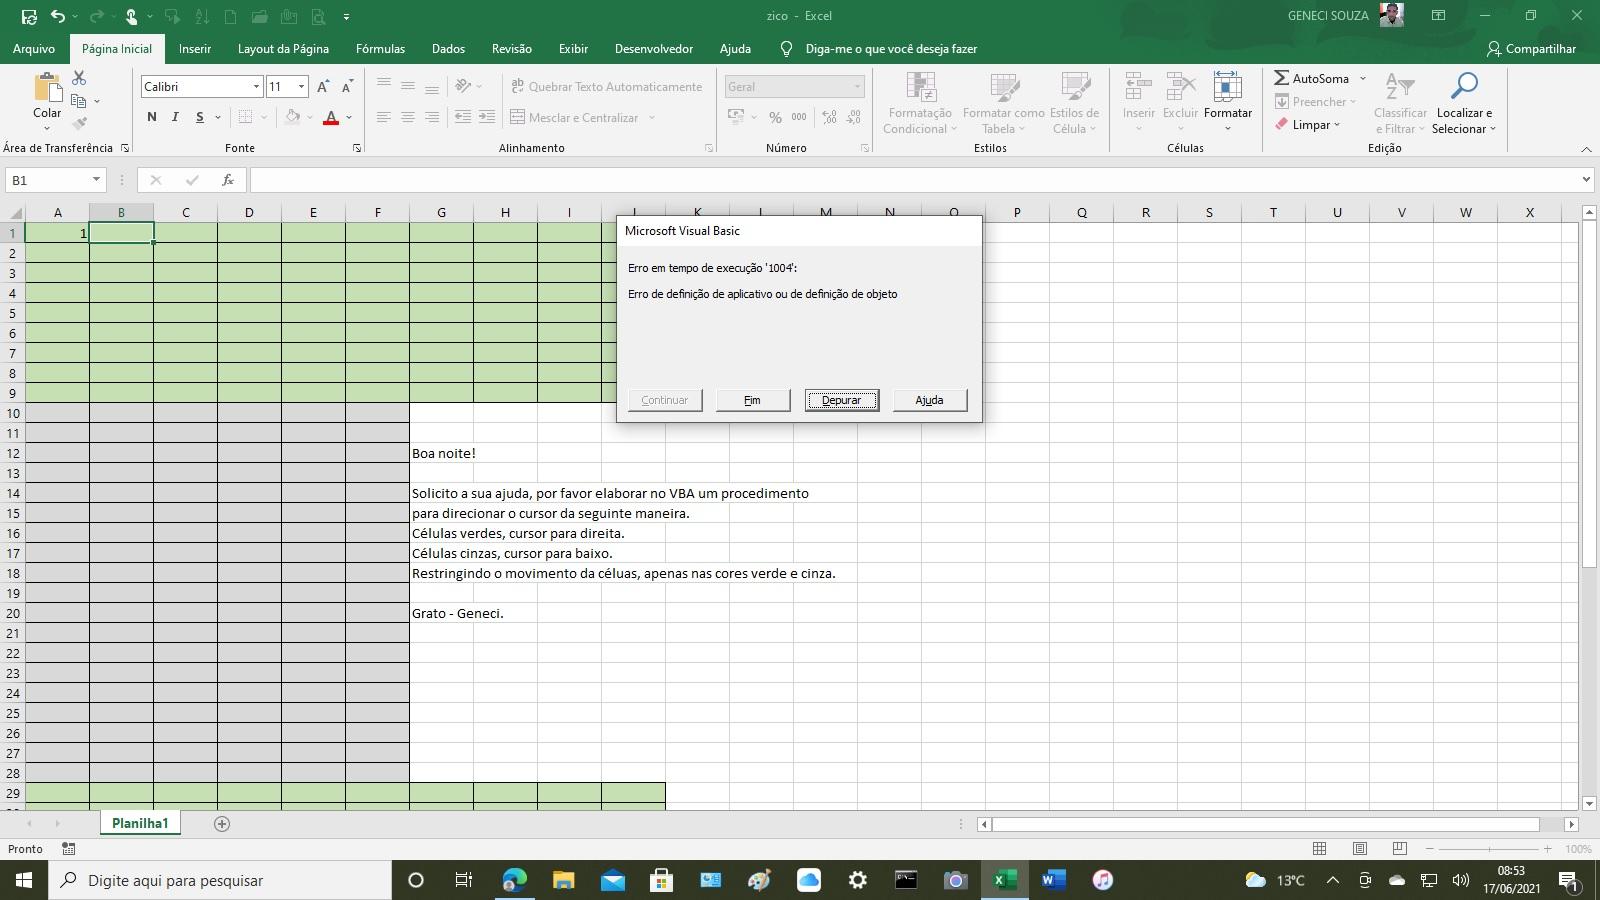Click the Format Painter brush icon
Viewport: 1600px width, 900px height.
coord(79,124)
